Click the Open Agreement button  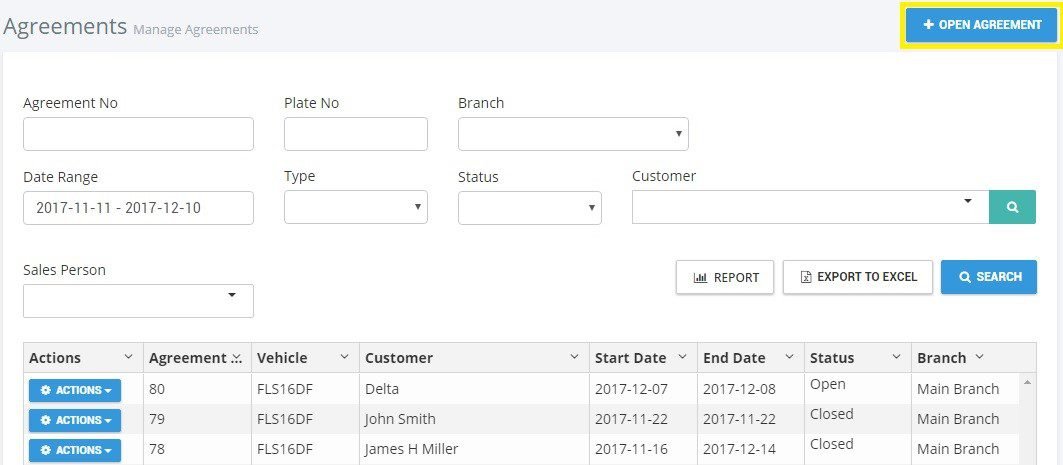(981, 25)
